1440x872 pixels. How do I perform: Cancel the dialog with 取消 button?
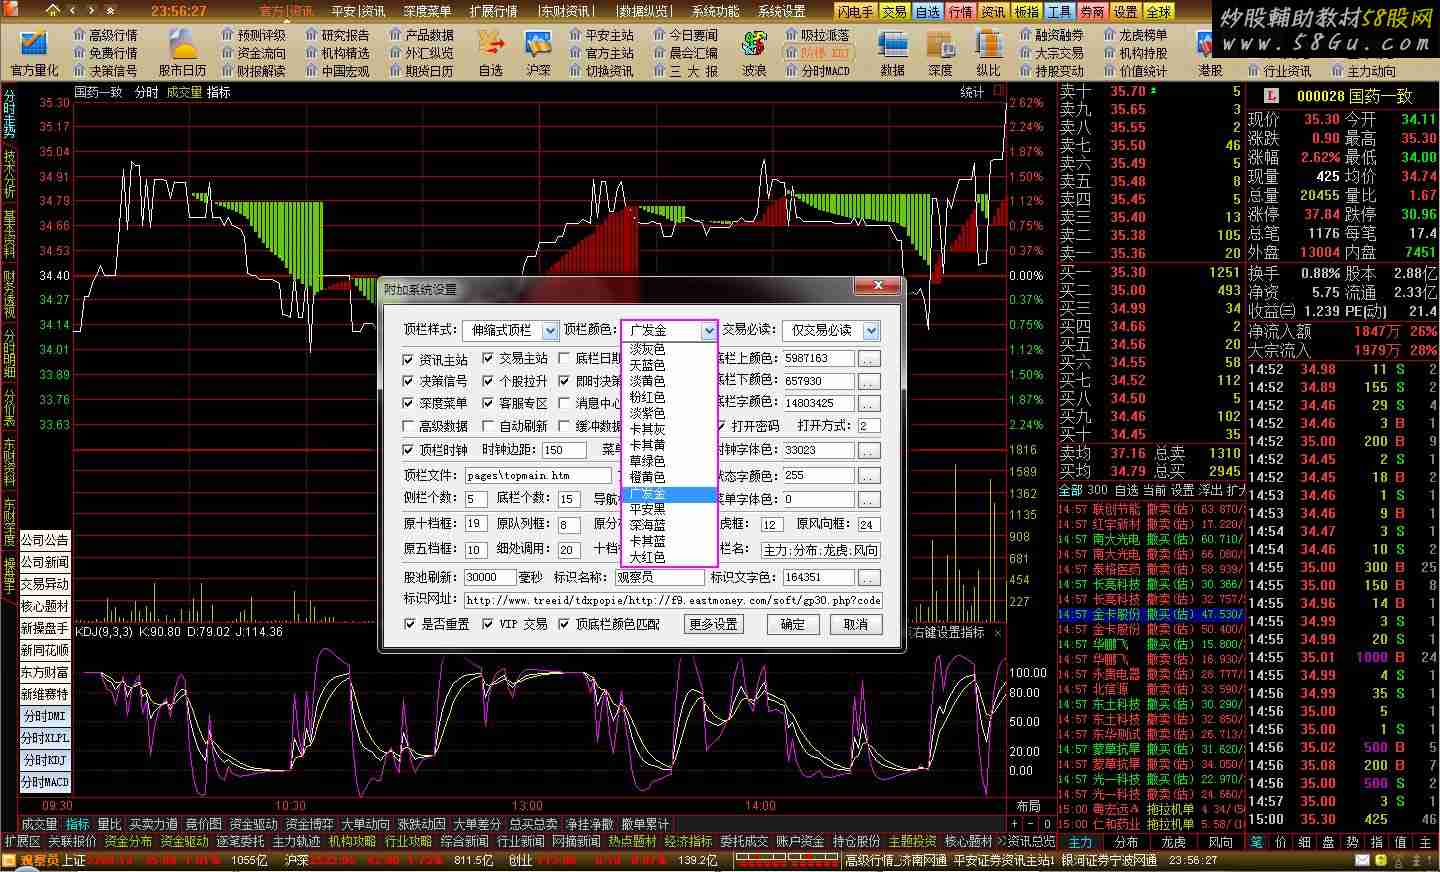pyautogui.click(x=856, y=624)
